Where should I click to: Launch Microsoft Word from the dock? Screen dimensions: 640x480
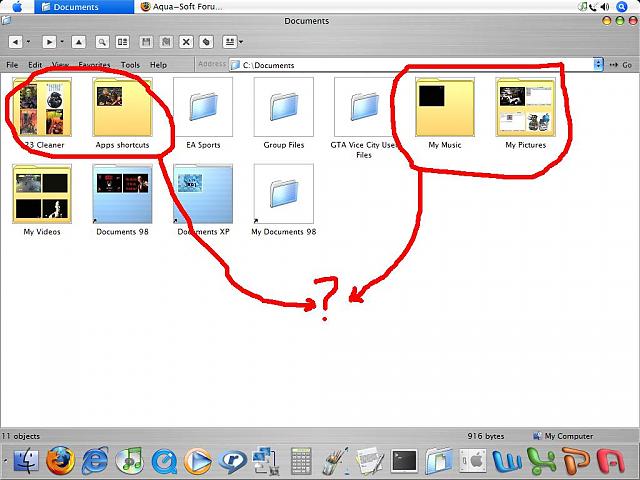(507, 461)
